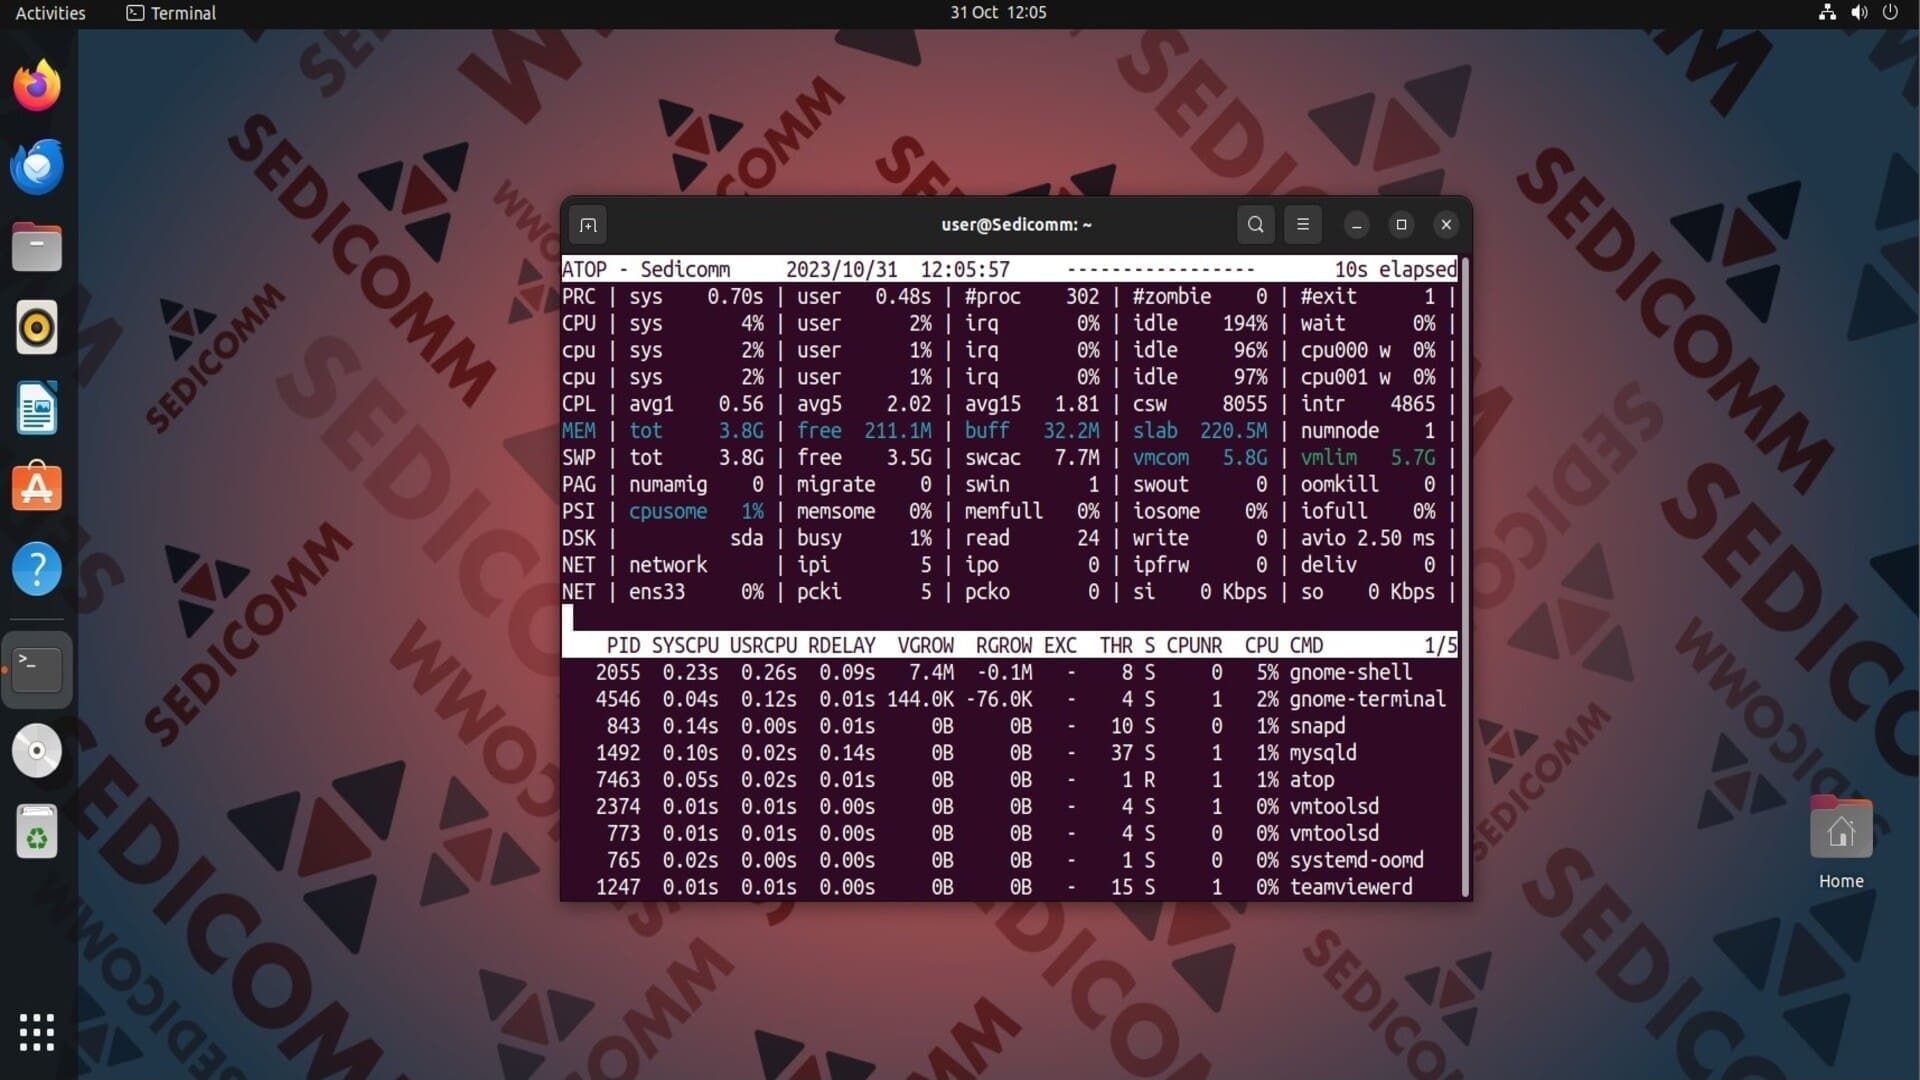Screen dimensions: 1920x1080
Task: Click the user@Sedicomm: ~ window title
Action: coord(1016,225)
